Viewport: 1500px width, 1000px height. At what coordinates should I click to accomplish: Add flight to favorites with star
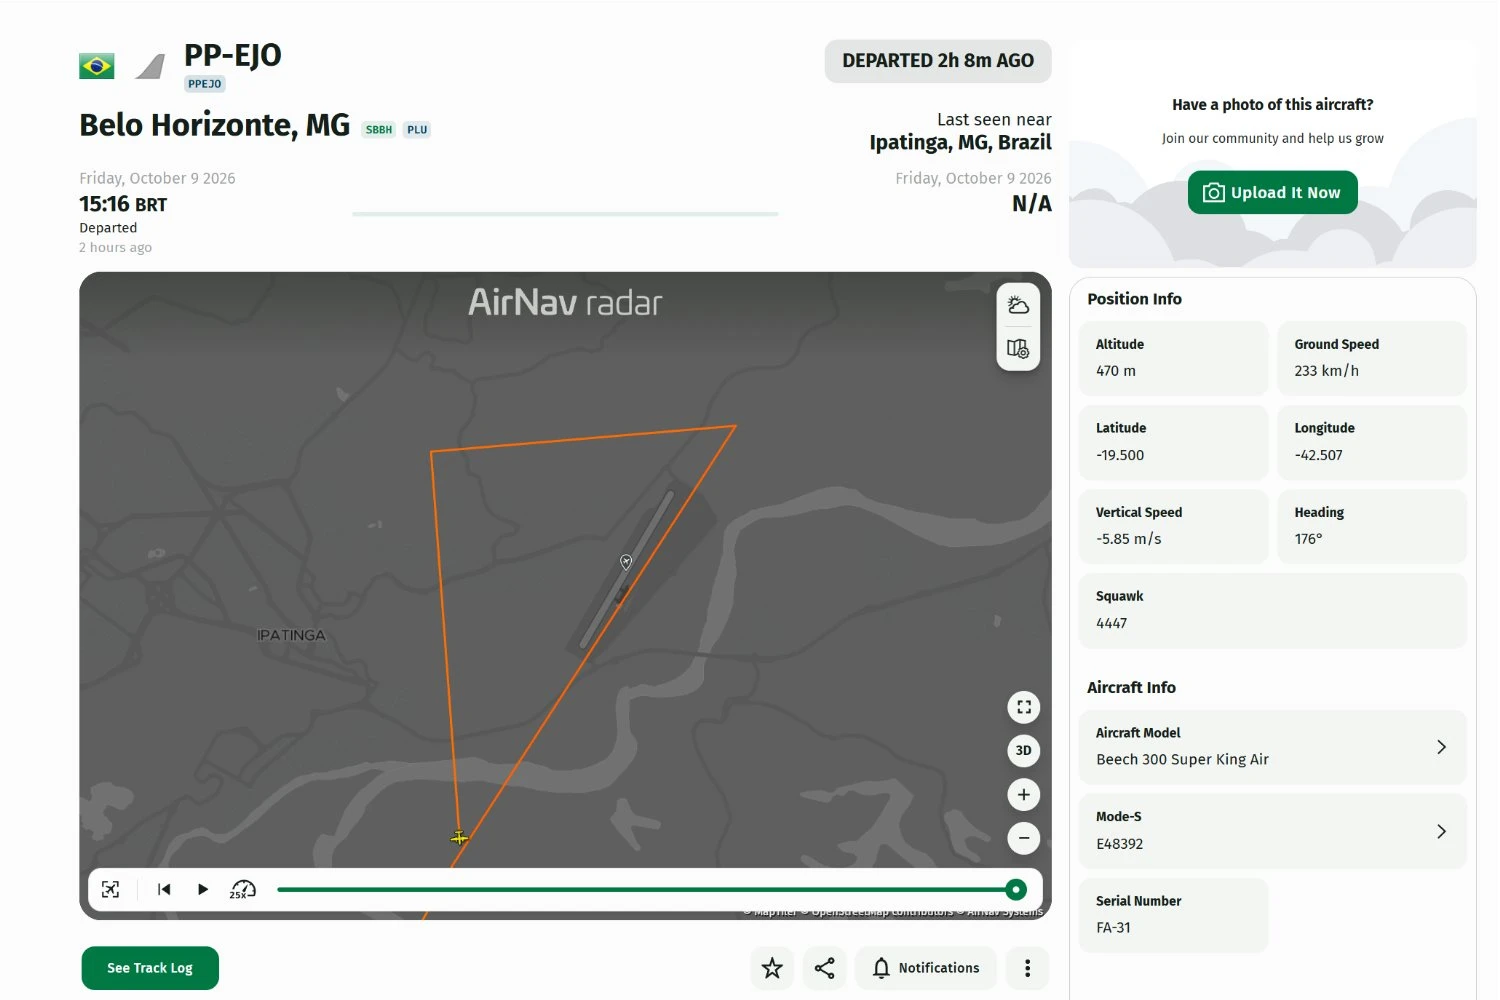tap(772, 968)
